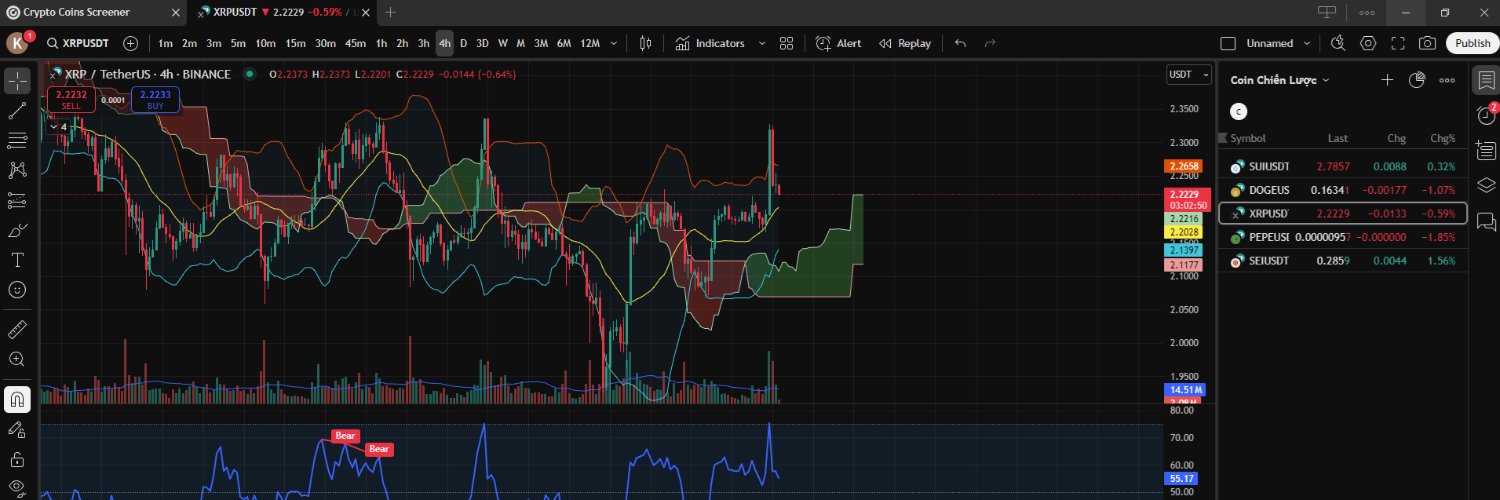1500x500 pixels.
Task: Publish the chart idea
Action: tap(1472, 43)
